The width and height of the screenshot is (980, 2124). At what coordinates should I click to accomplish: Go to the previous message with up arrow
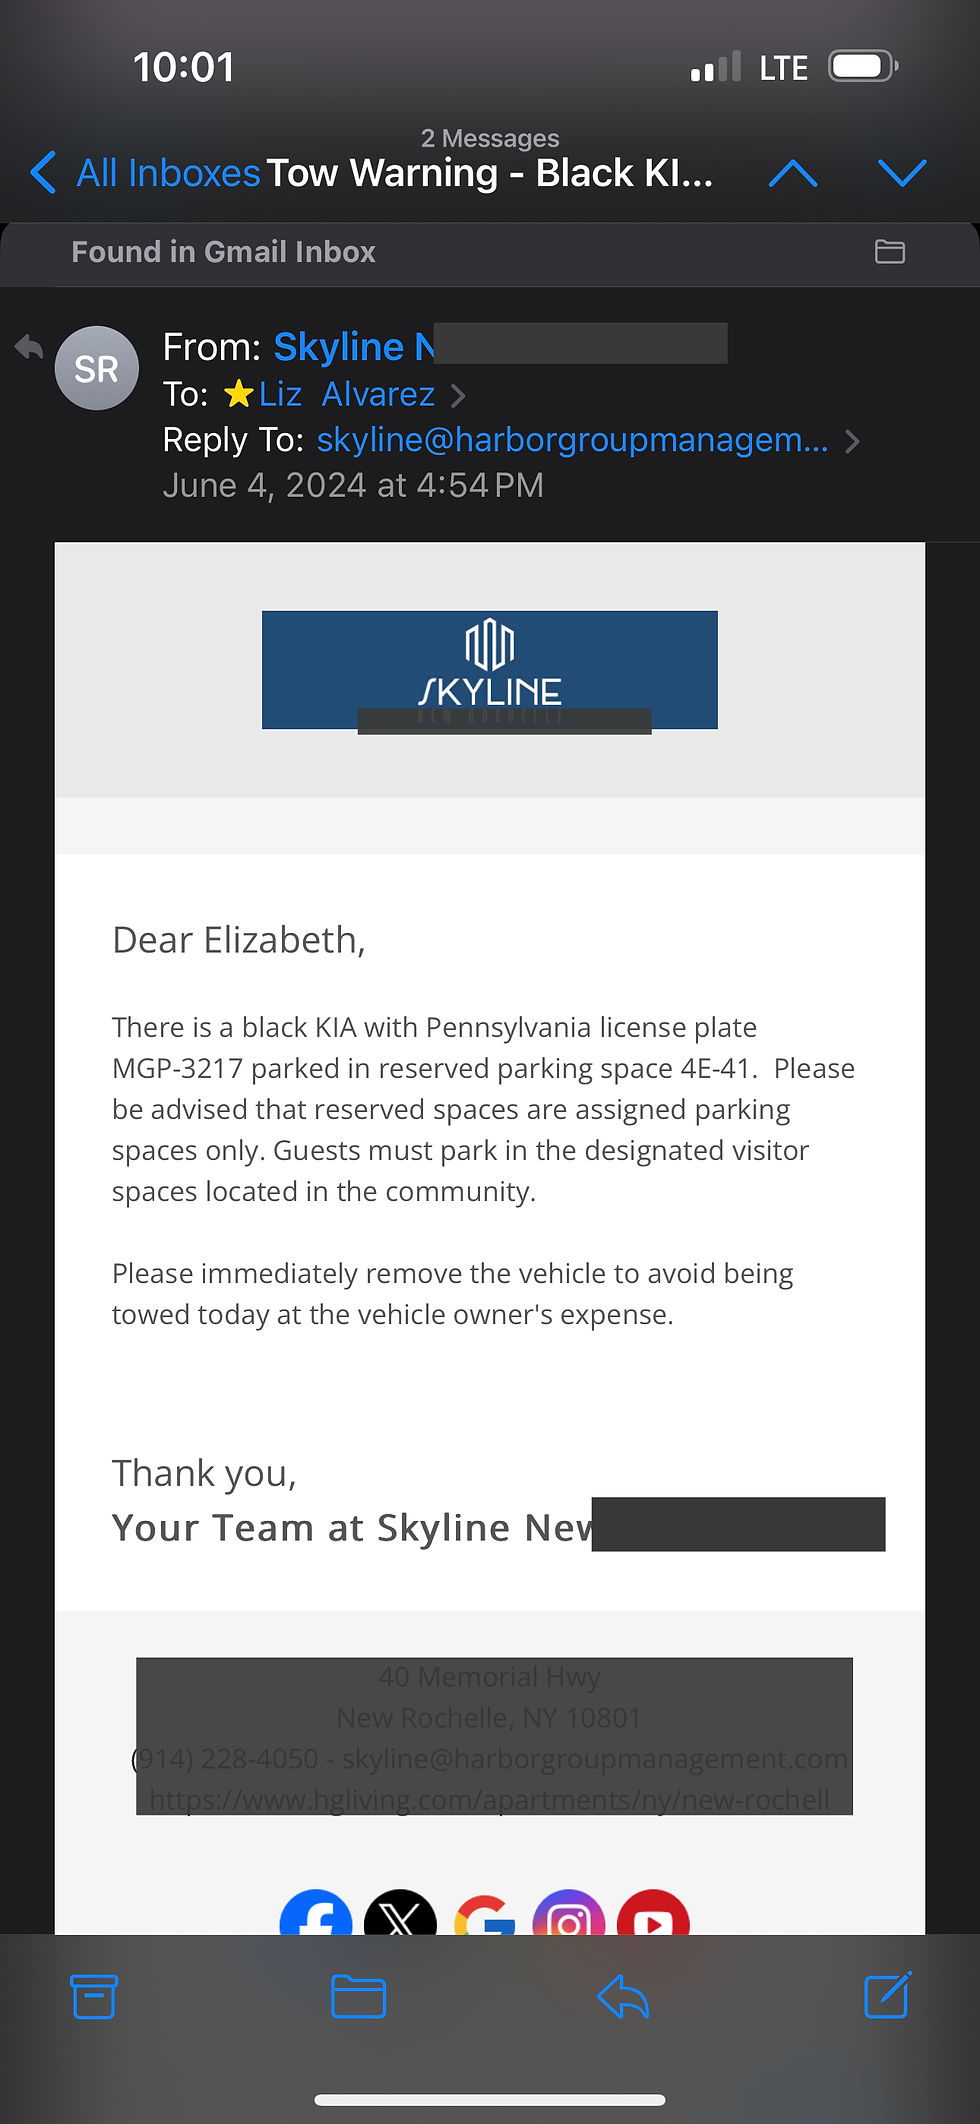click(793, 174)
